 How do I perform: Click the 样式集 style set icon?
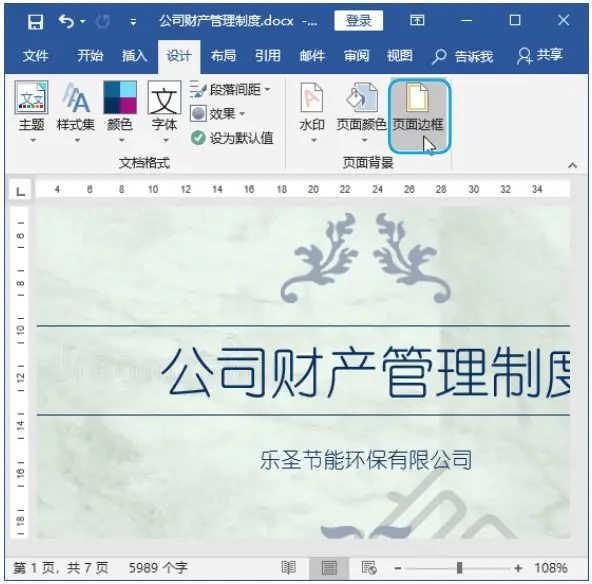[76, 97]
